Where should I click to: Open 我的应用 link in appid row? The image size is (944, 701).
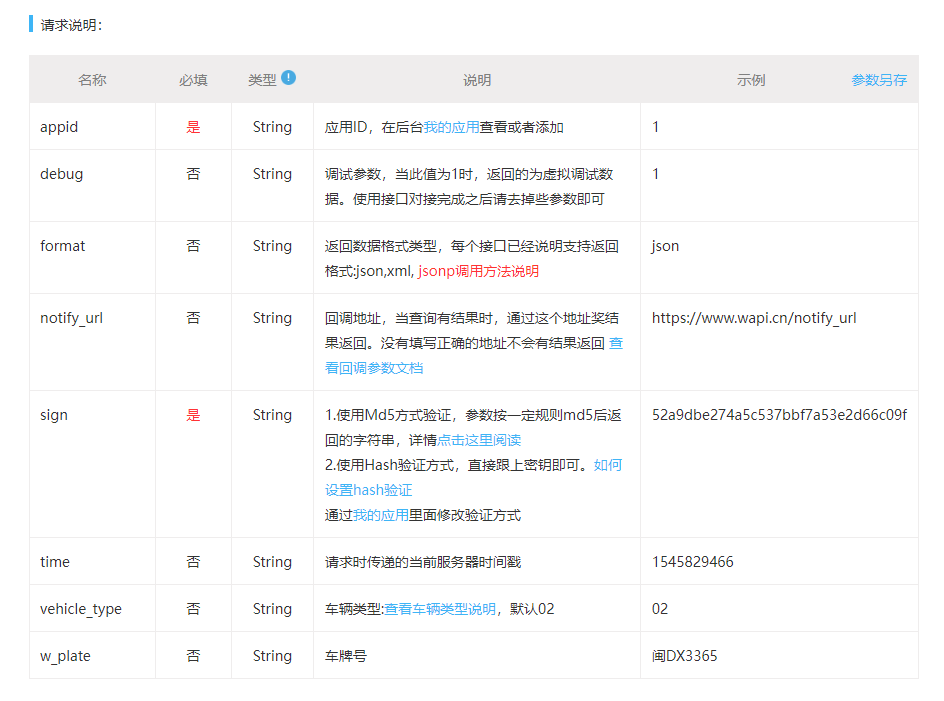[451, 127]
